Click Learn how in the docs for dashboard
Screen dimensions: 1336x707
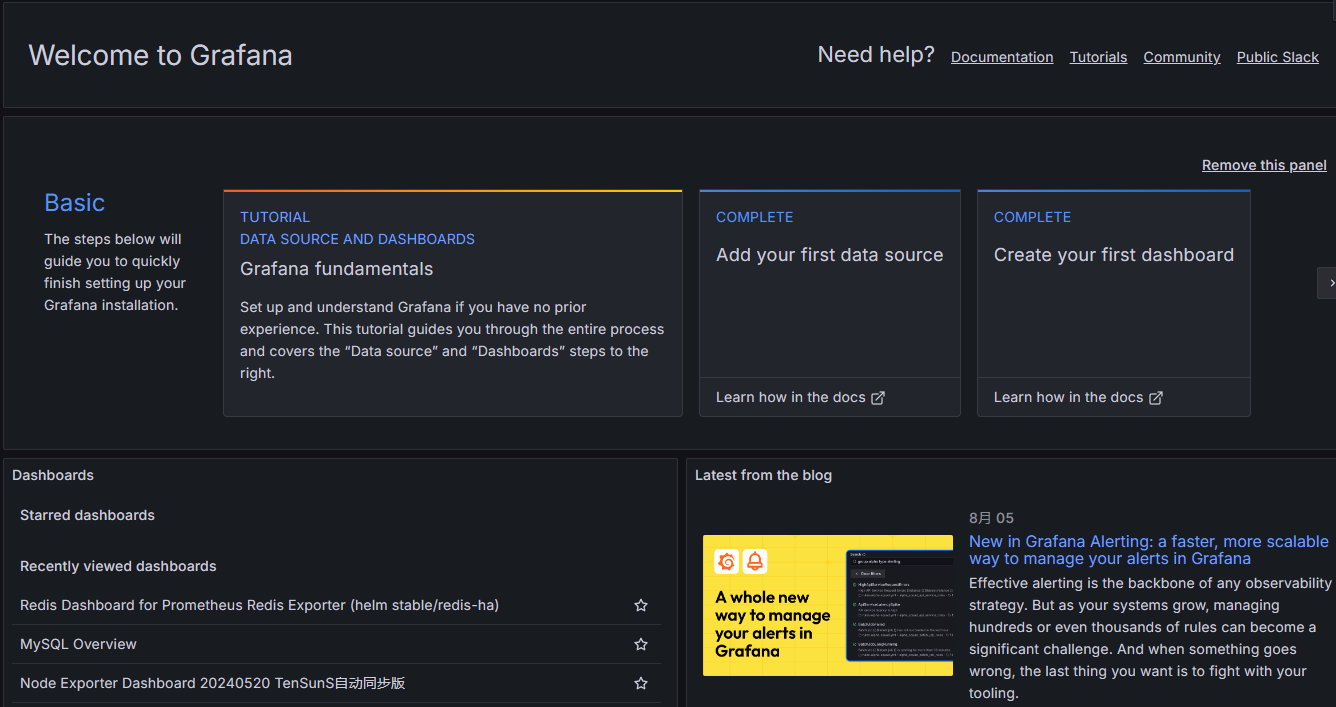1078,397
